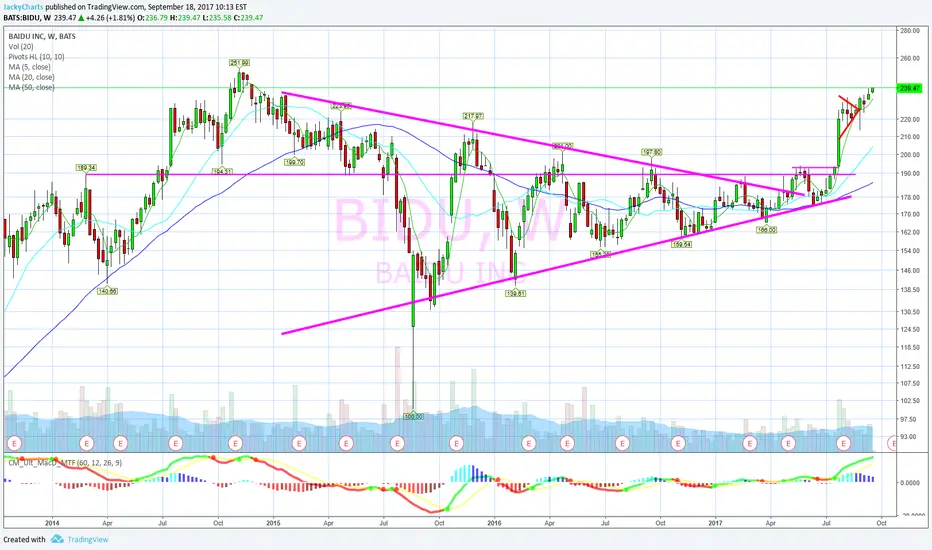This screenshot has width=932, height=550.
Task: Click the earnings E marker below the 100.00 label
Action: coord(397,443)
